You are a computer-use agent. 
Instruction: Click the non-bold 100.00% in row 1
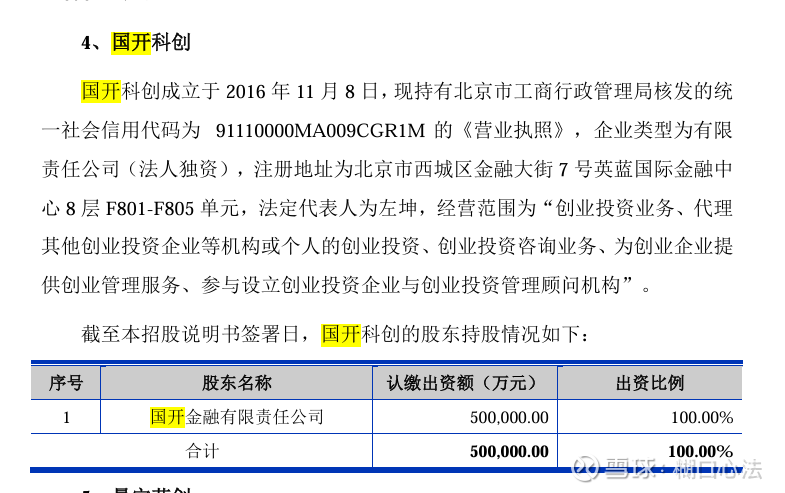702,417
